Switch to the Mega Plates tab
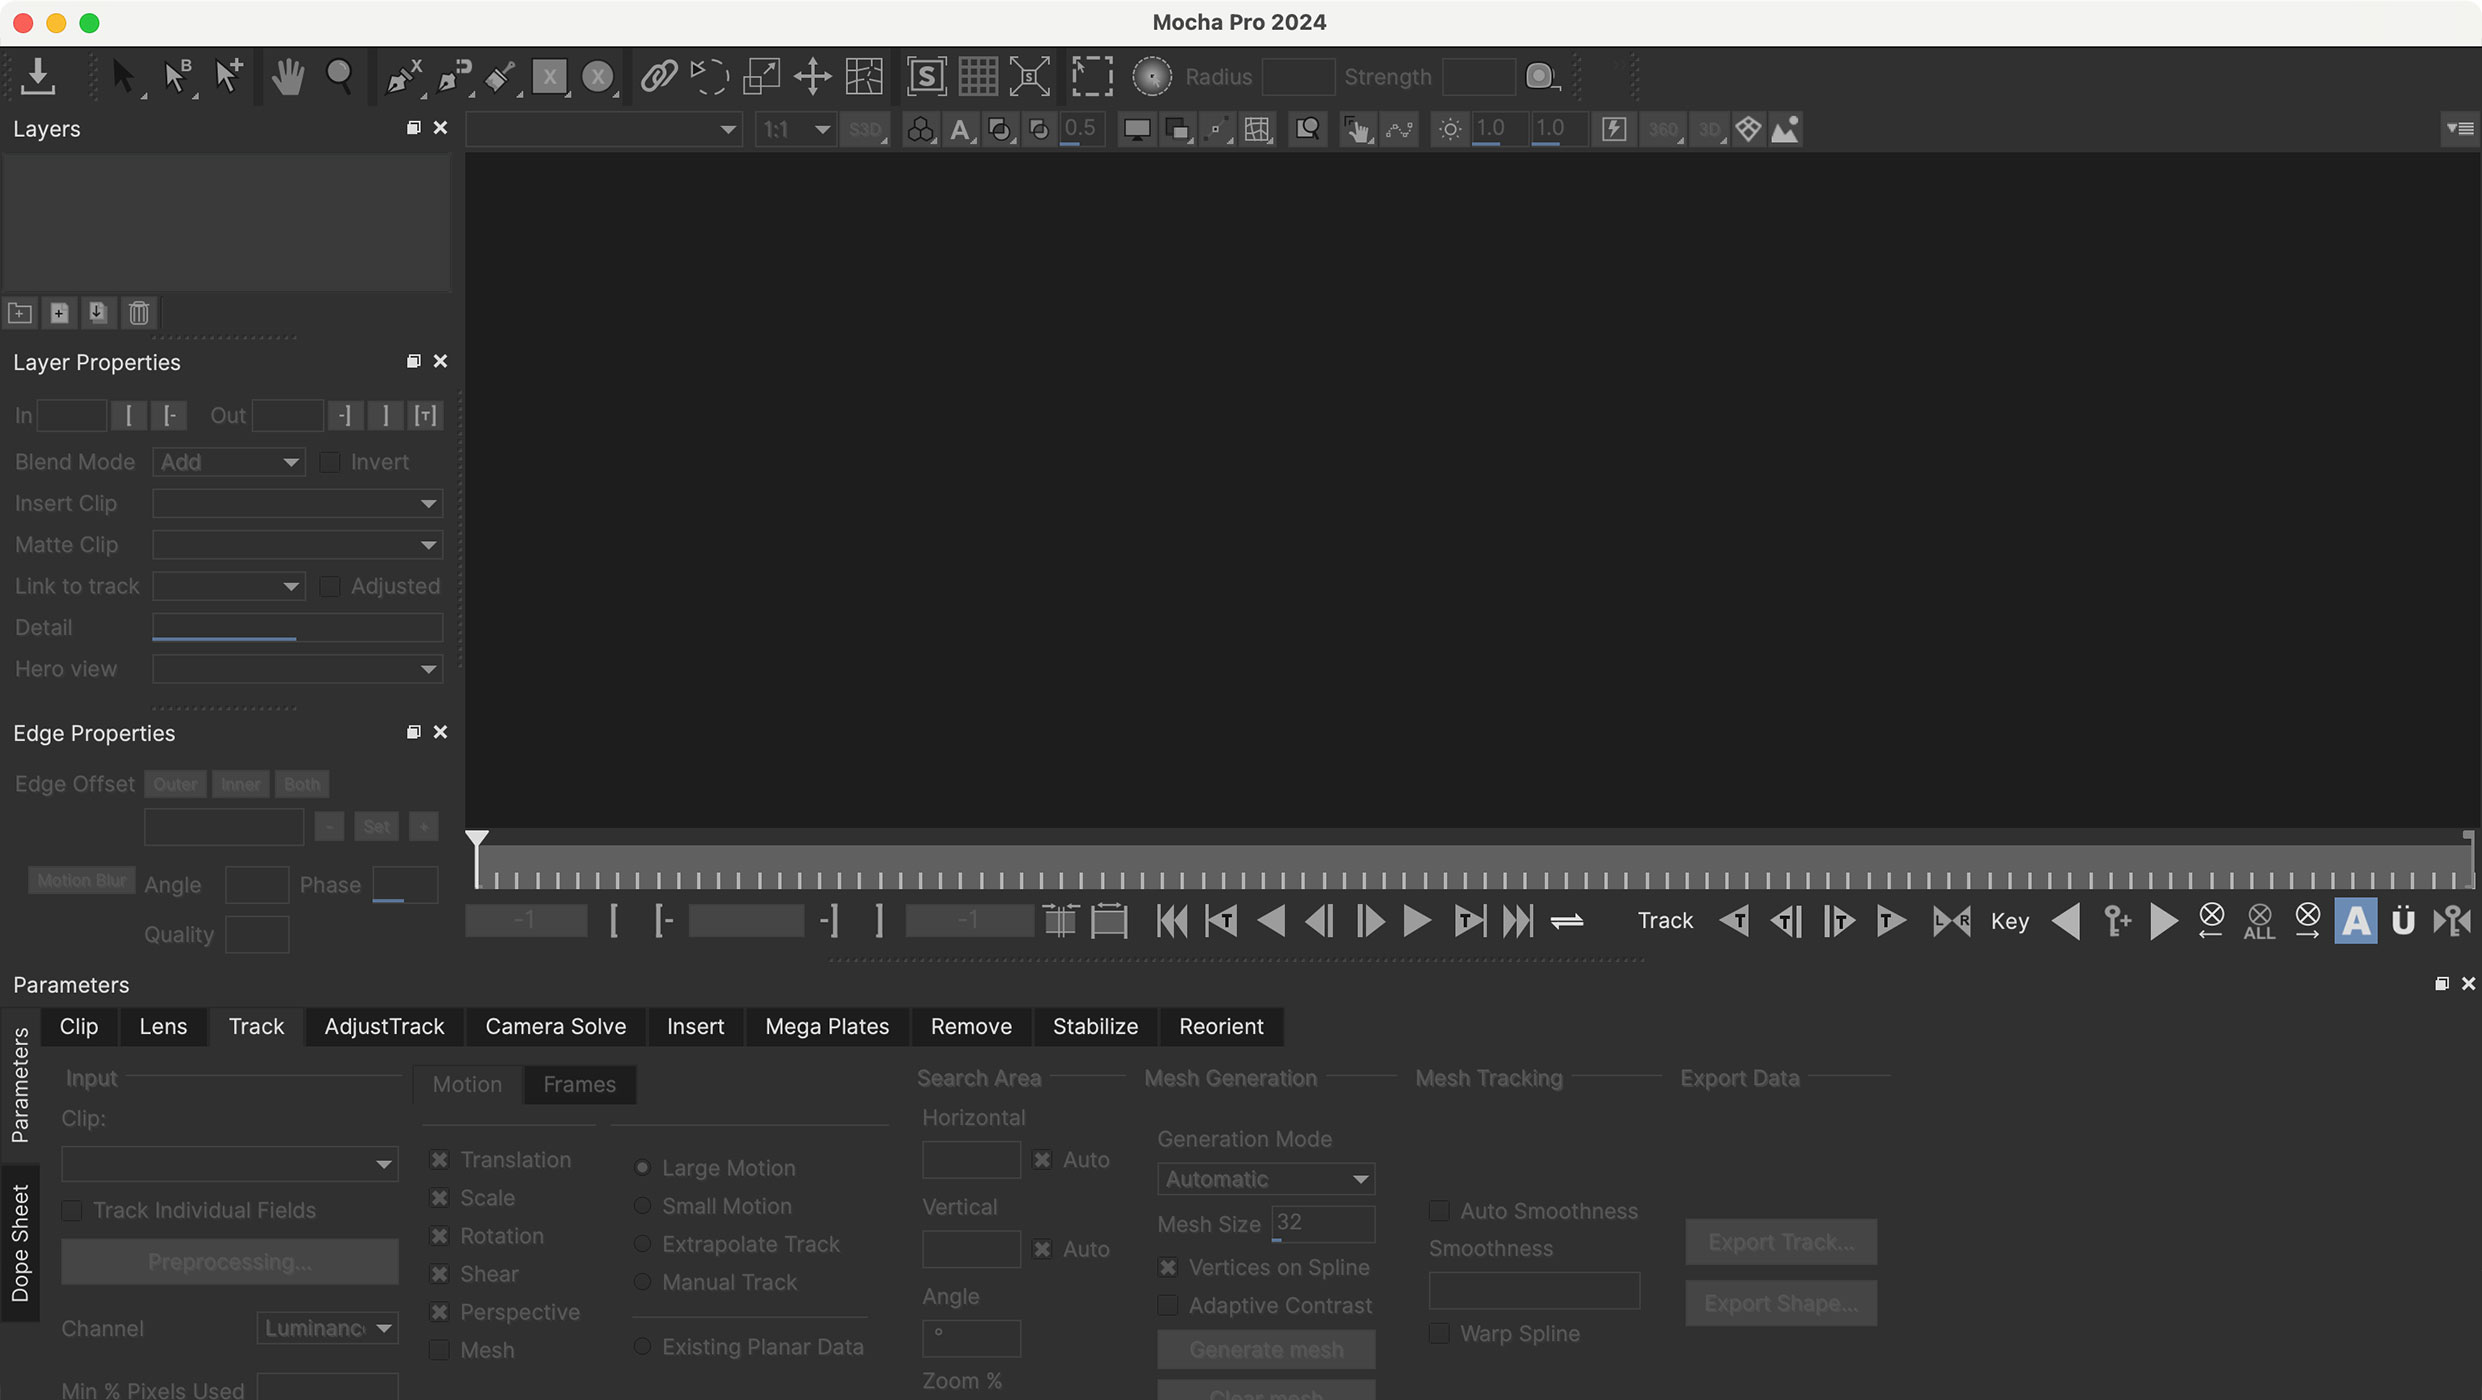2482x1400 pixels. (x=827, y=1027)
